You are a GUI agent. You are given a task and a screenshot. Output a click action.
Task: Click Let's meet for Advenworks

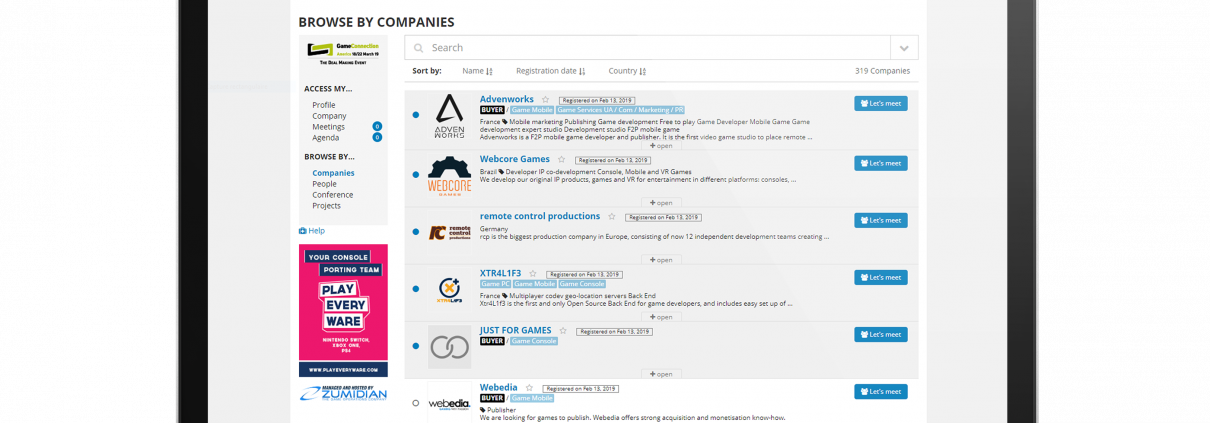coord(881,103)
